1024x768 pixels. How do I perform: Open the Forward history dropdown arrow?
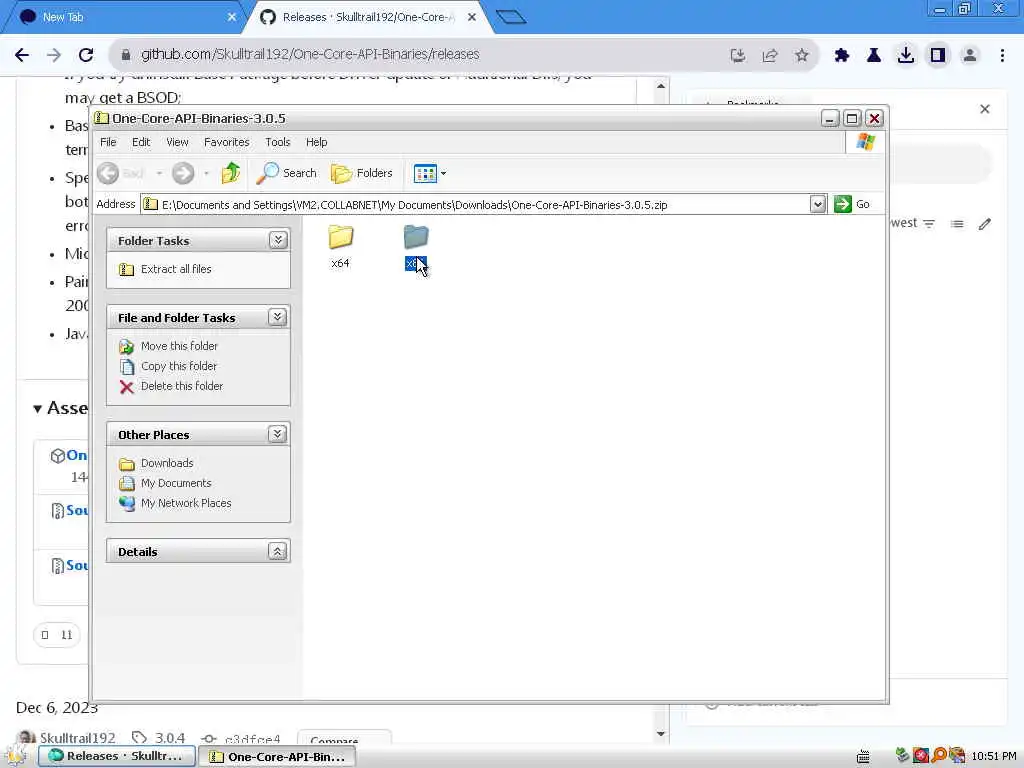(x=206, y=173)
